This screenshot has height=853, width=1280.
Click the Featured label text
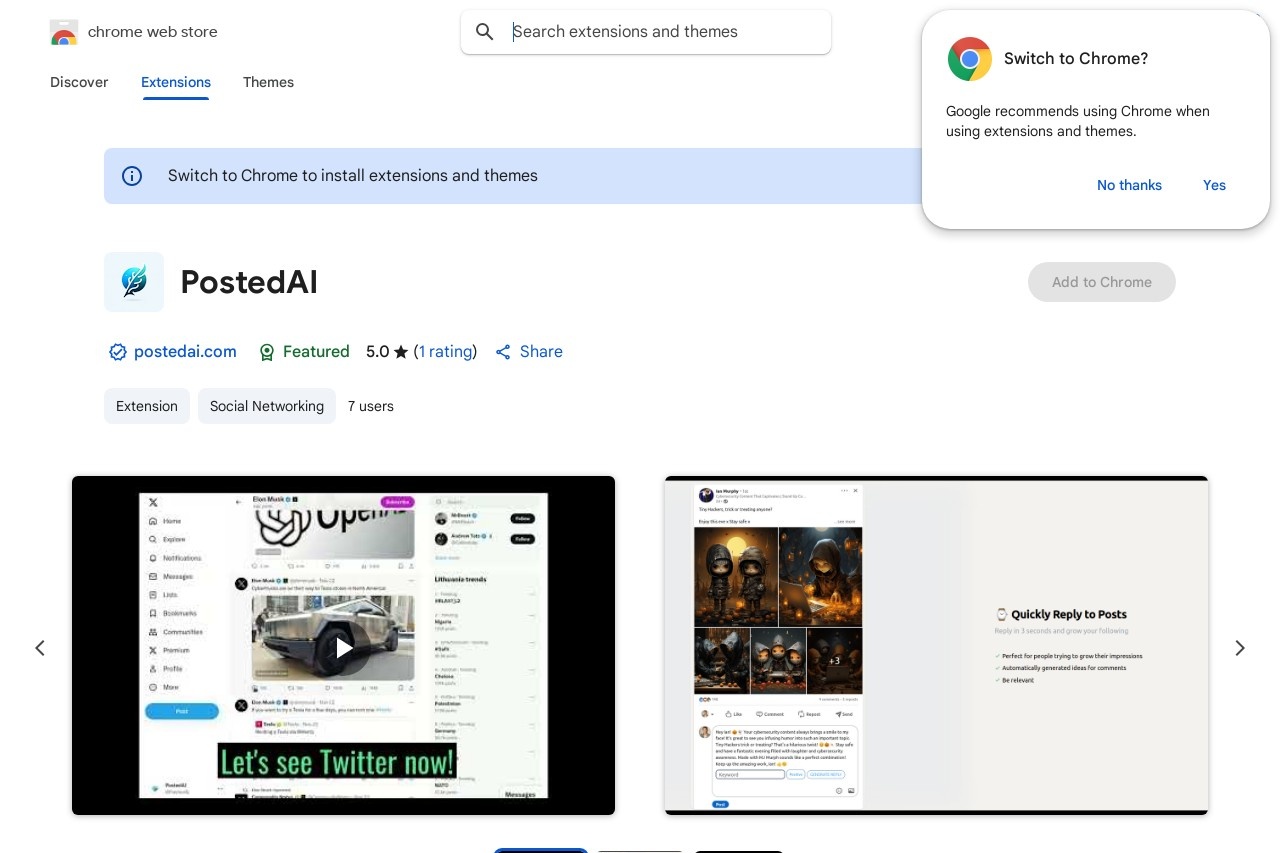tap(316, 352)
